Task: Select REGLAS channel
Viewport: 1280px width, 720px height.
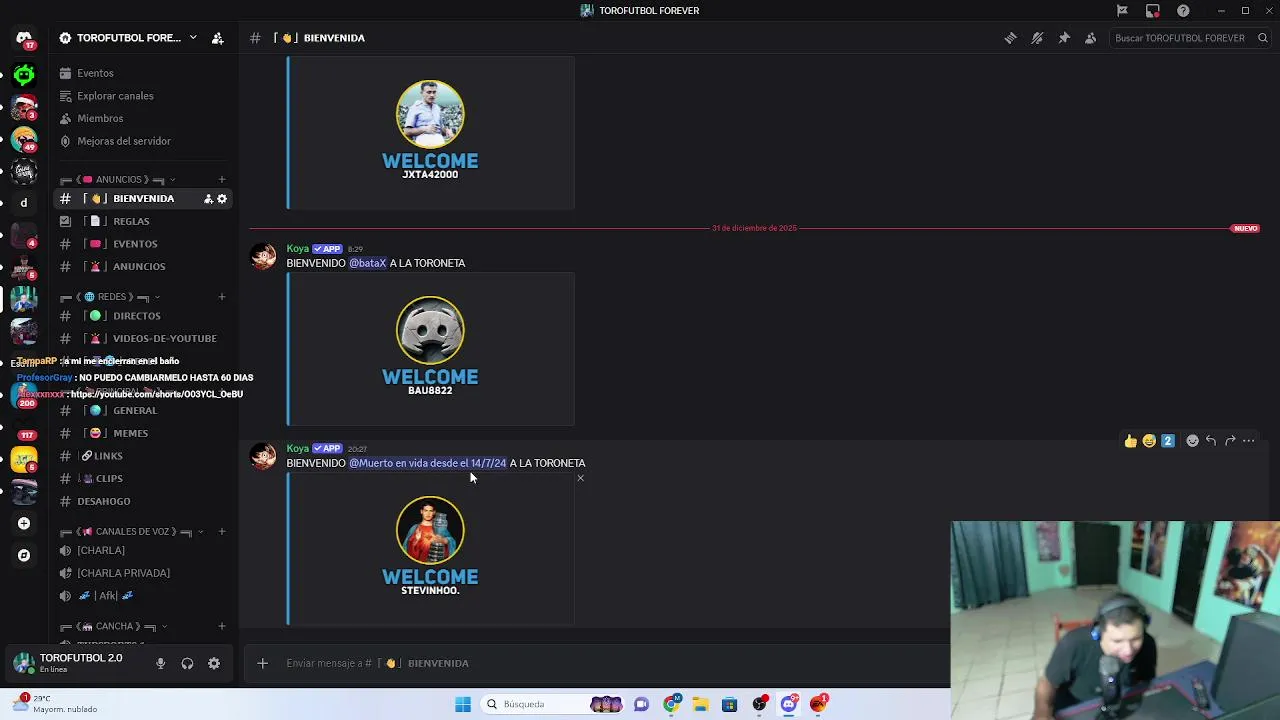Action: (x=144, y=221)
